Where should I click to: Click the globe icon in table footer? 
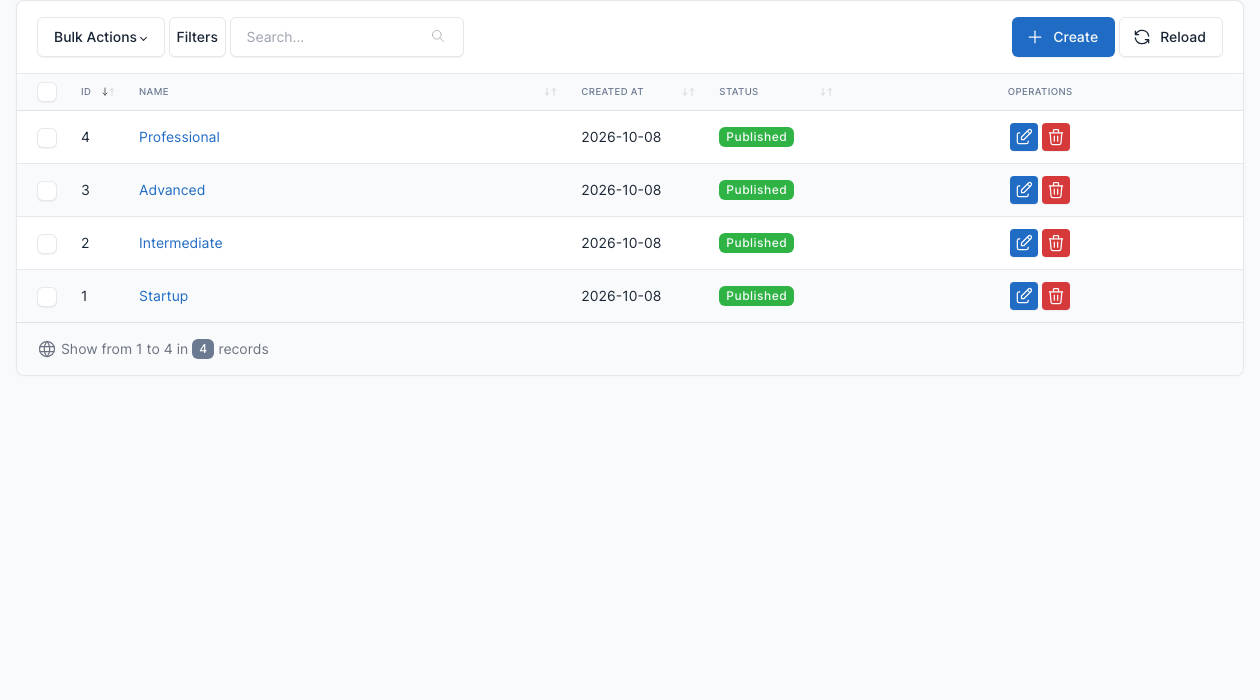[x=47, y=349]
